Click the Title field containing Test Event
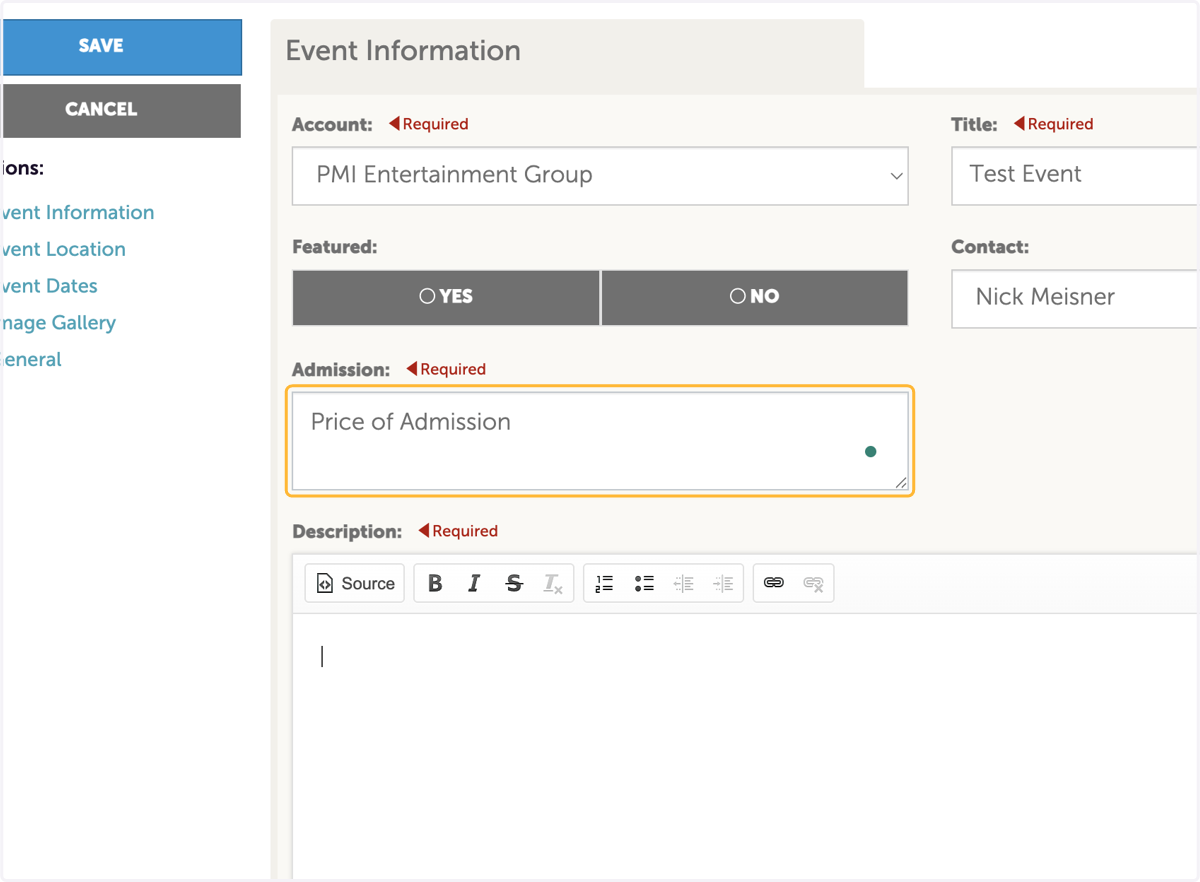Screen dimensions: 1200x882 (1075, 176)
